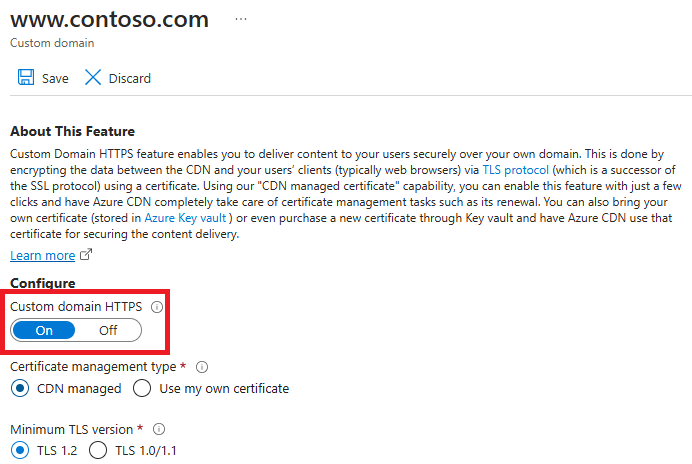Viewport: 692px width, 464px height.
Task: Click the Save button label
Action: (x=55, y=79)
